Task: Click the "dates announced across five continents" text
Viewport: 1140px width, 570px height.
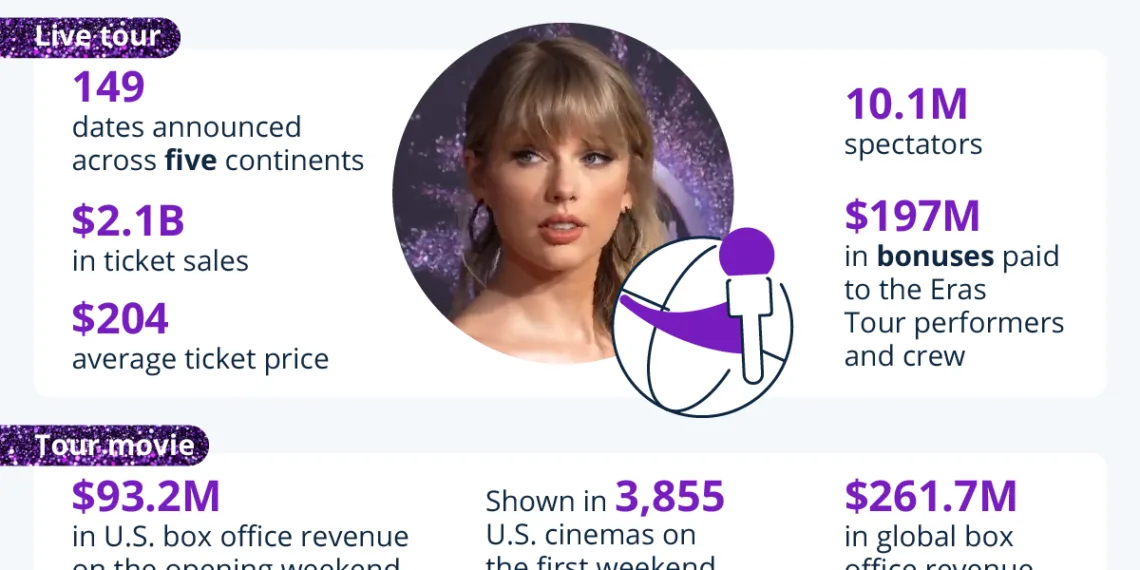Action: [217, 144]
